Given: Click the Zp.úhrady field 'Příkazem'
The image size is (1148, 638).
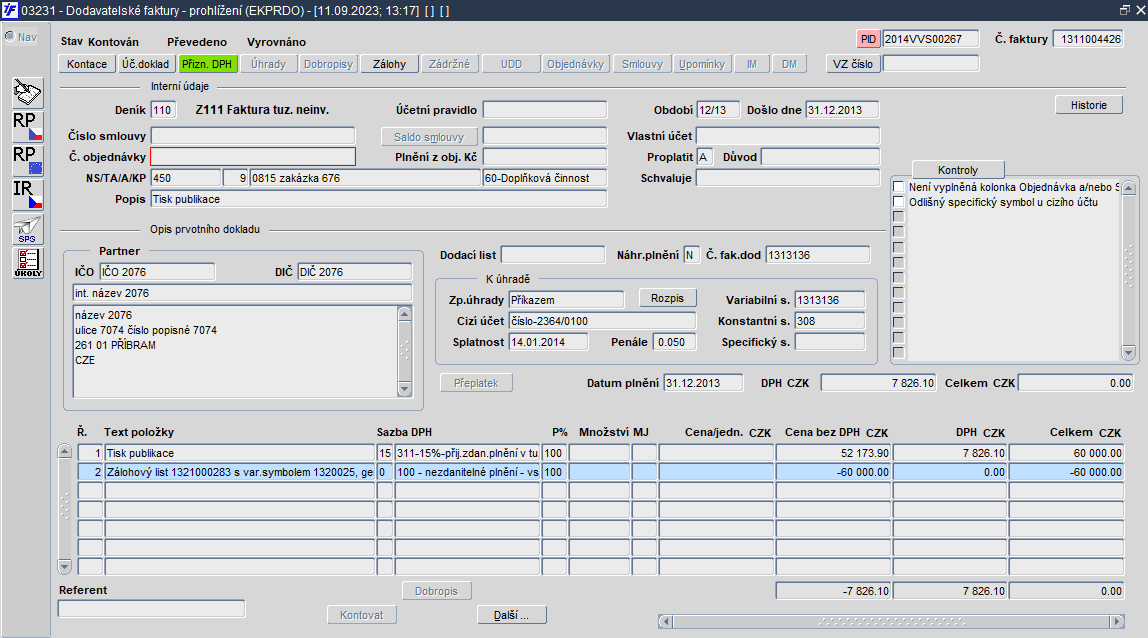Looking at the screenshot, I should pos(567,300).
